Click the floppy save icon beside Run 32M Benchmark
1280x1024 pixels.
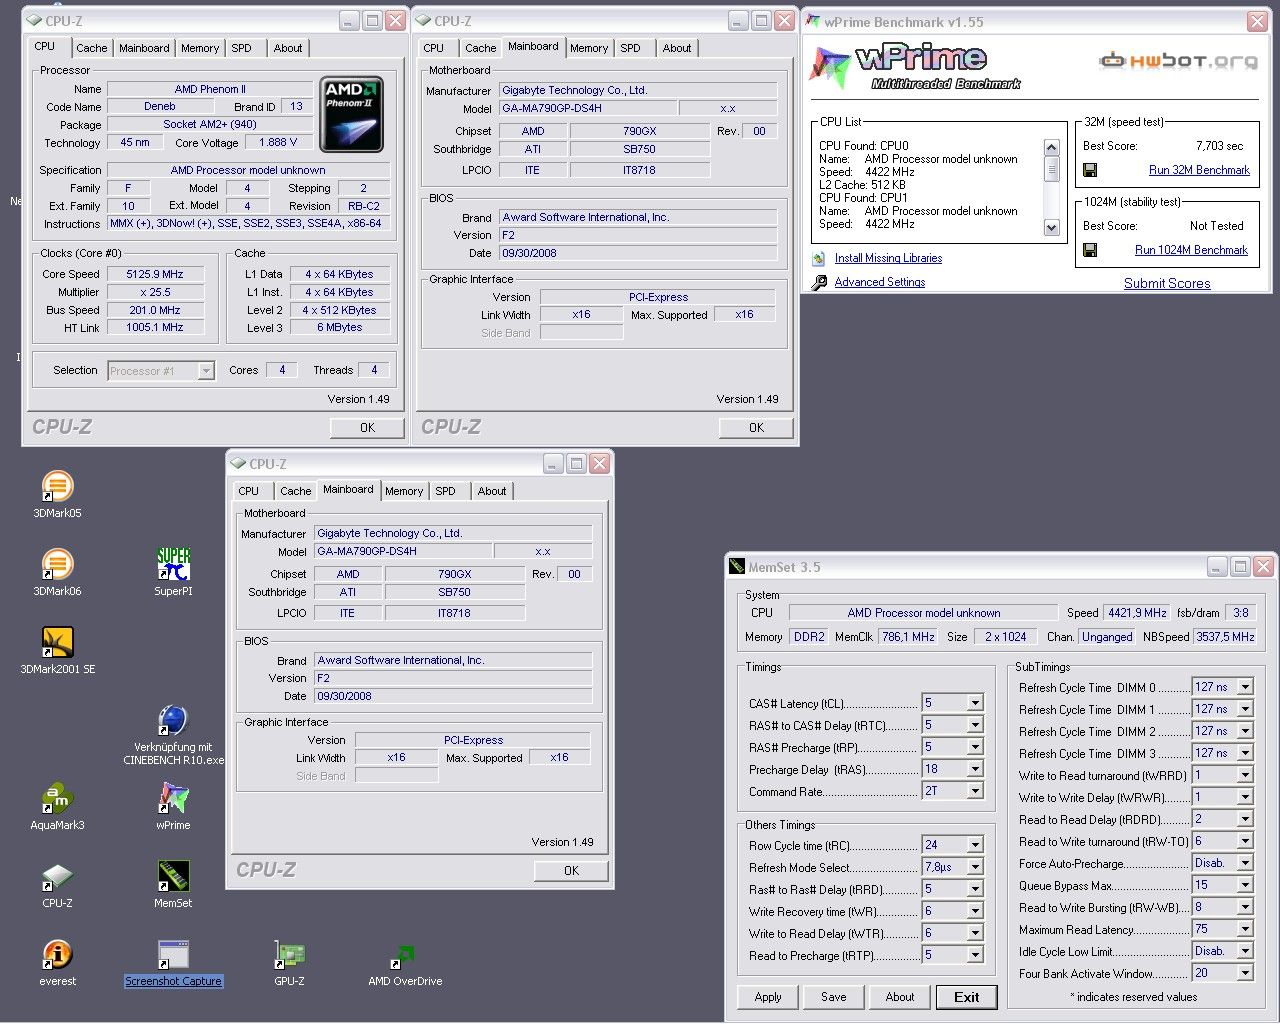(x=1090, y=170)
